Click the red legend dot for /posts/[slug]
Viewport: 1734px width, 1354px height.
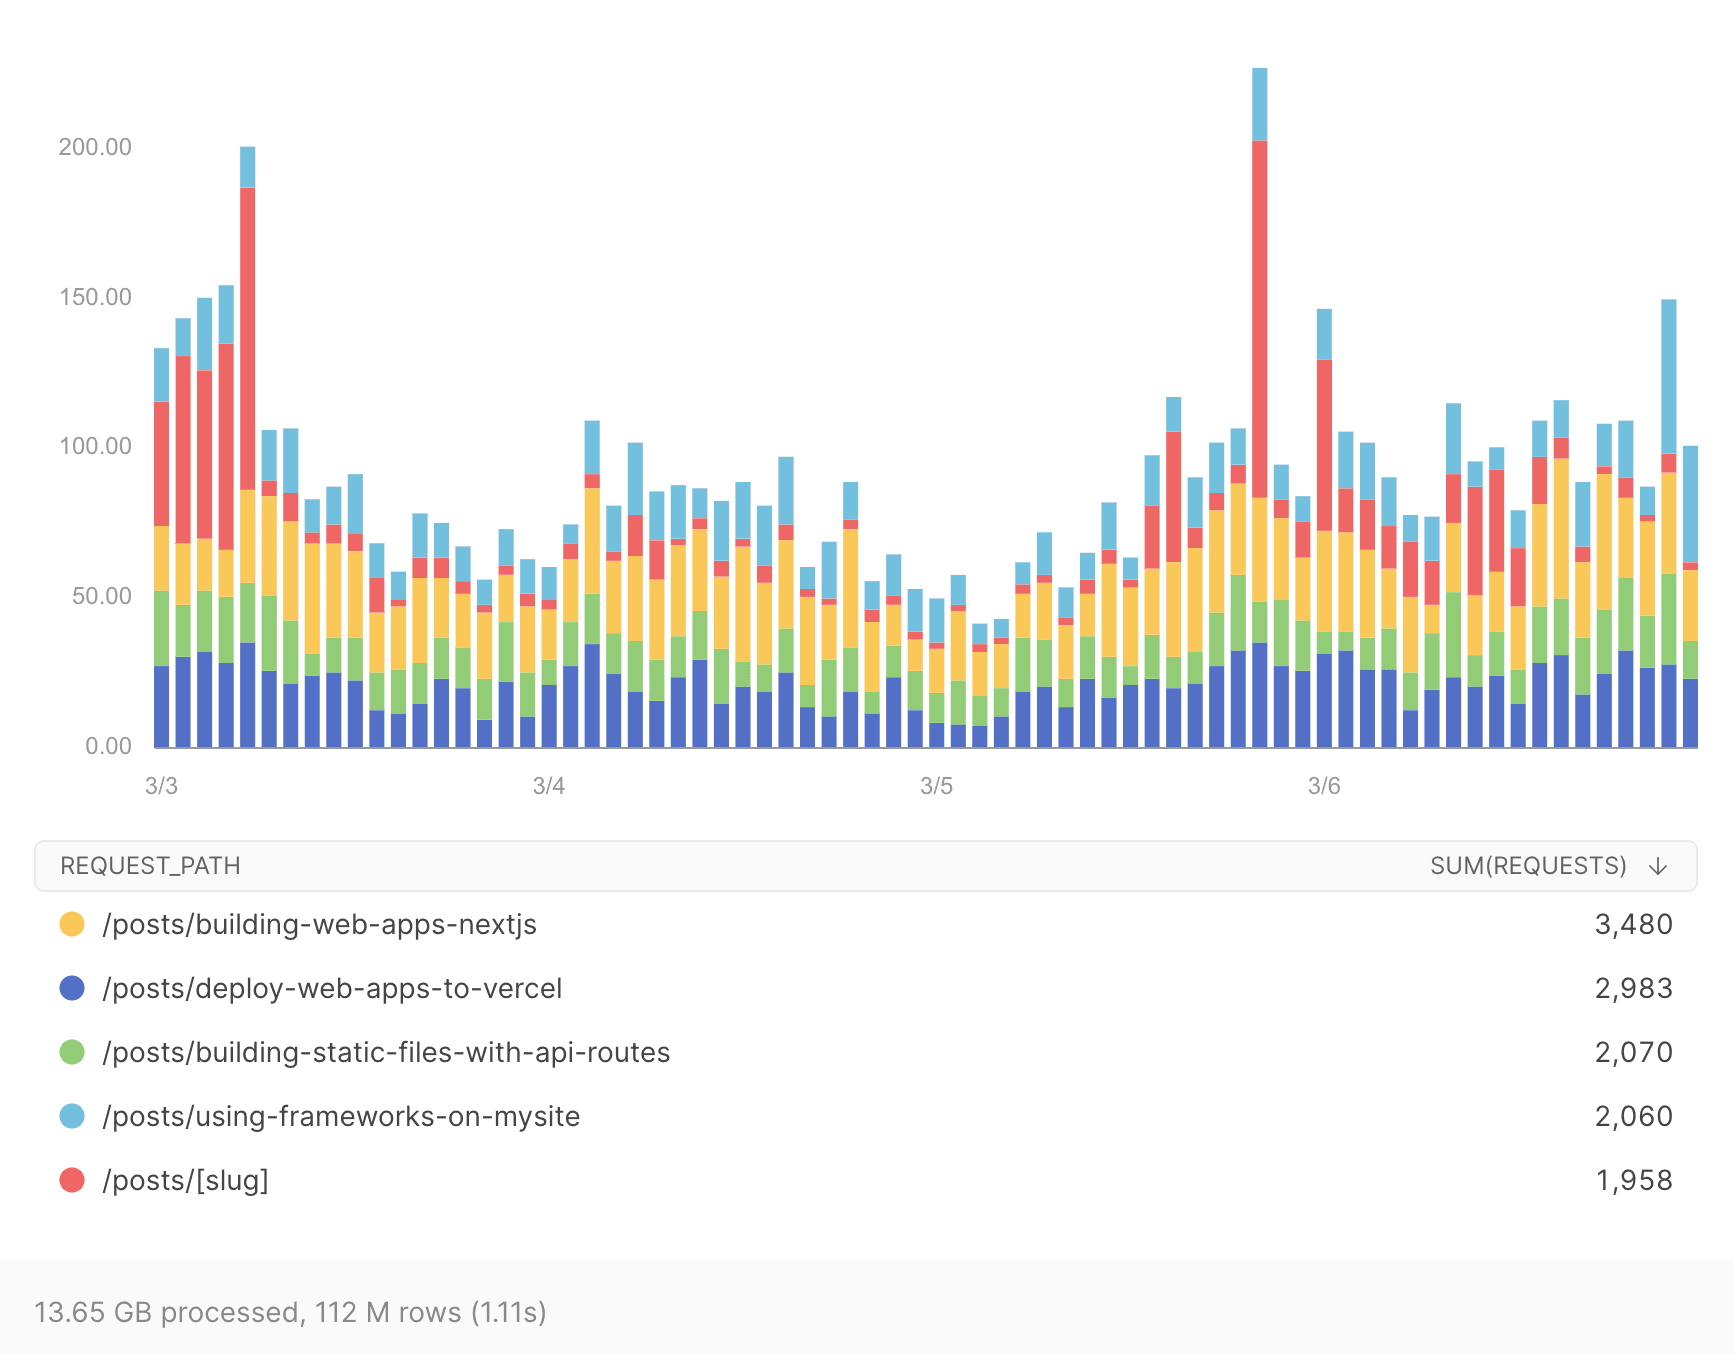(73, 1180)
